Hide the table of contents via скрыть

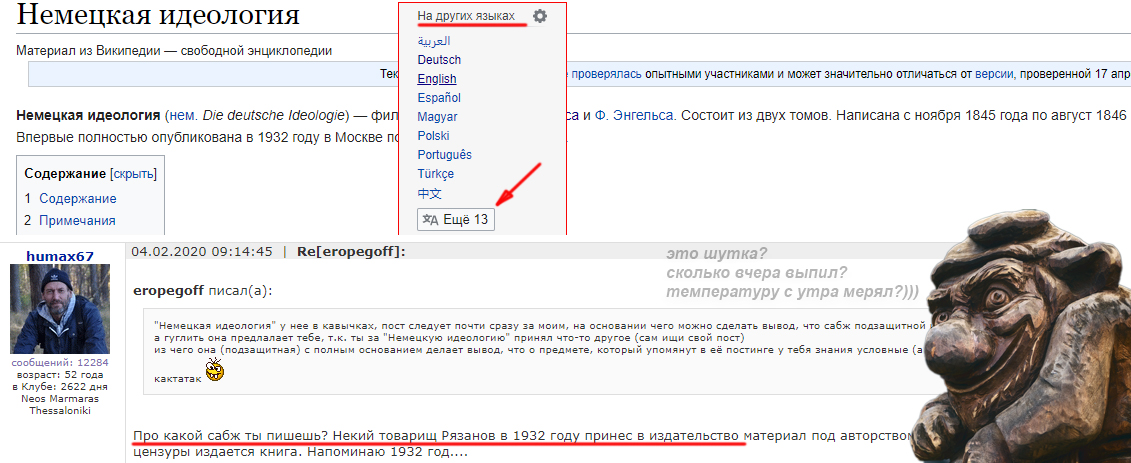tap(133, 173)
